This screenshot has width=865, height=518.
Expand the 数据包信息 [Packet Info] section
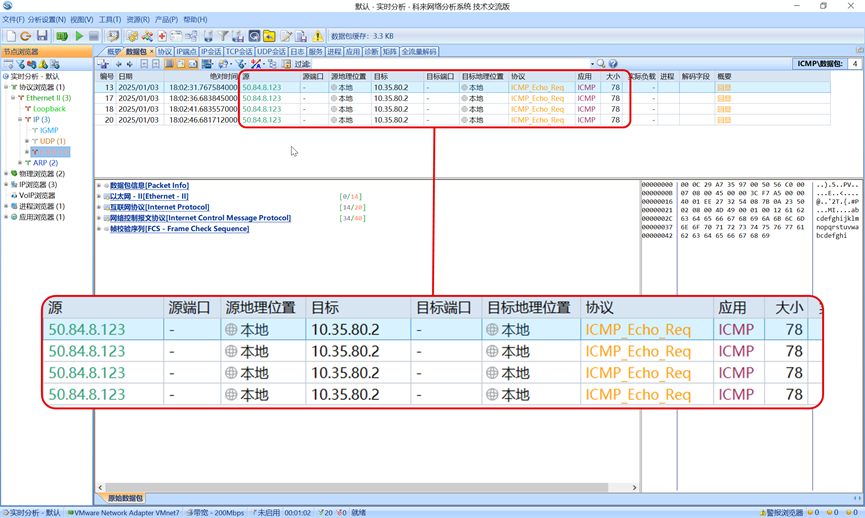tap(100, 185)
